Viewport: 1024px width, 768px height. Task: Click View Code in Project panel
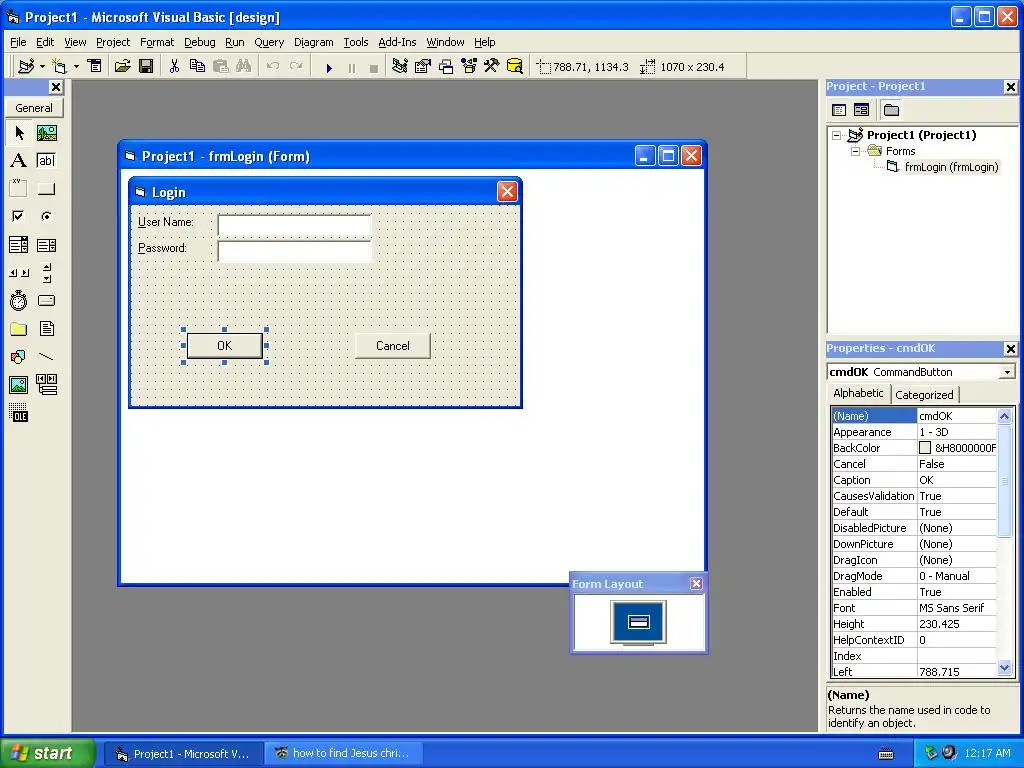click(x=839, y=110)
